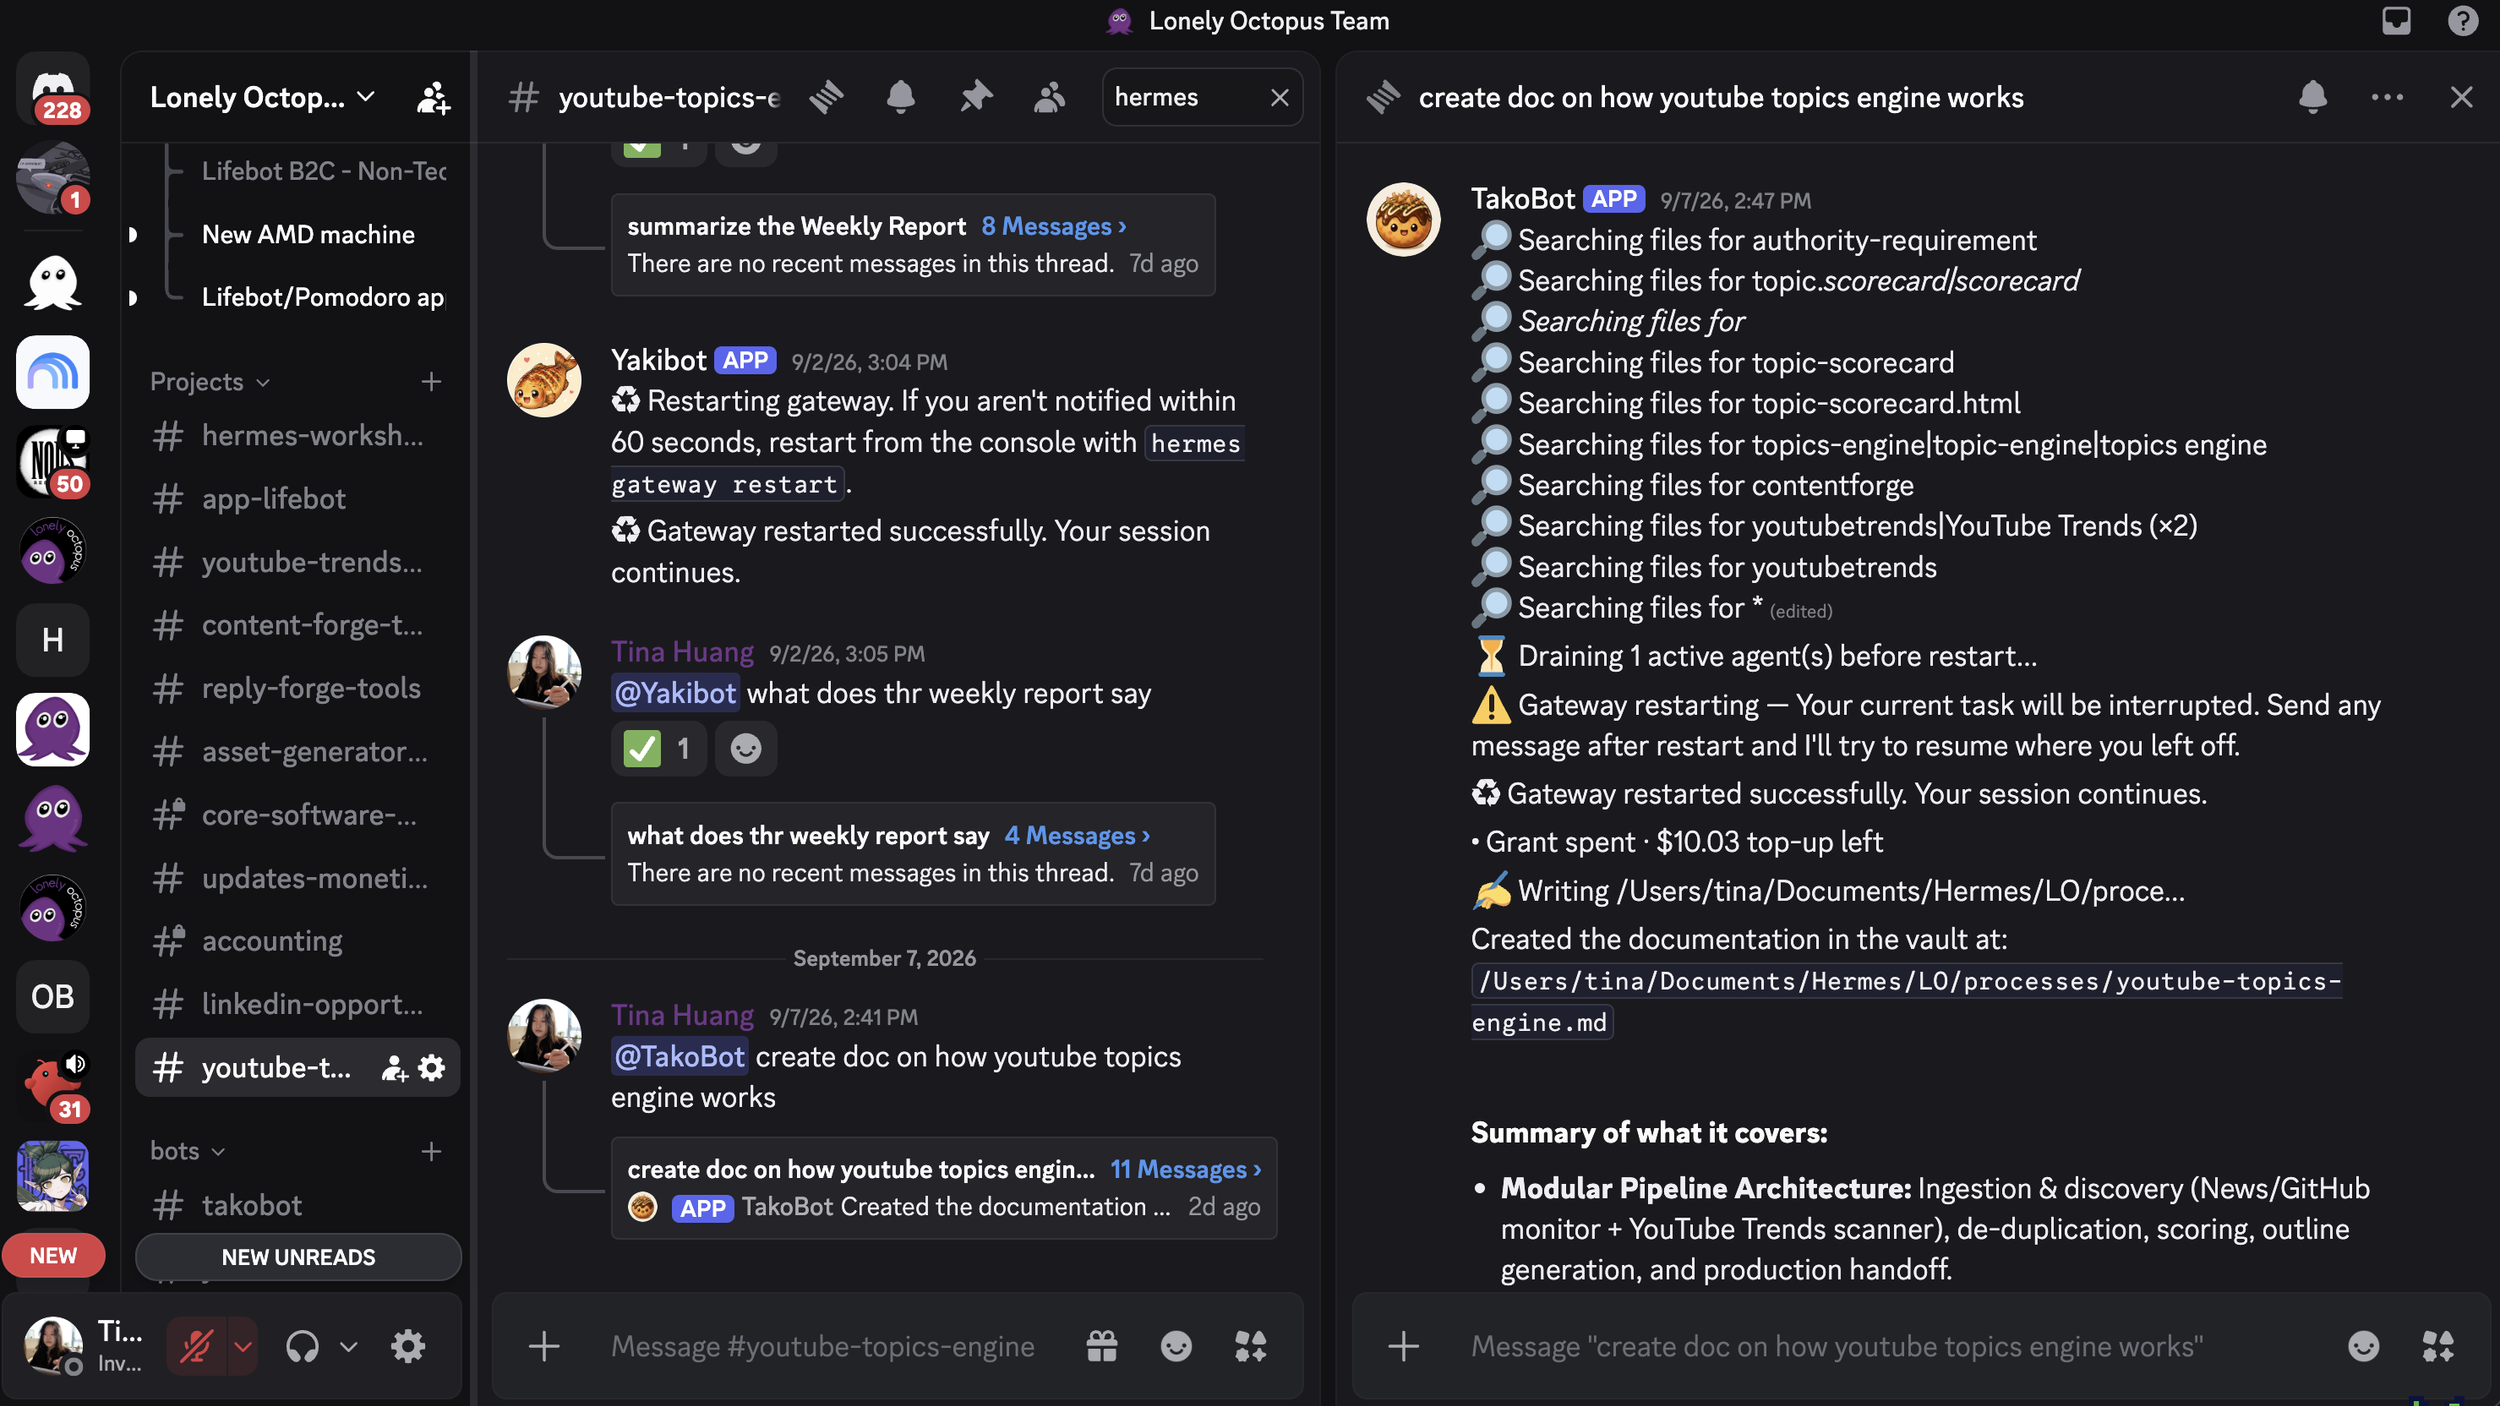Collapse the Projects category
Image resolution: width=2500 pixels, height=1406 pixels.
coord(210,381)
